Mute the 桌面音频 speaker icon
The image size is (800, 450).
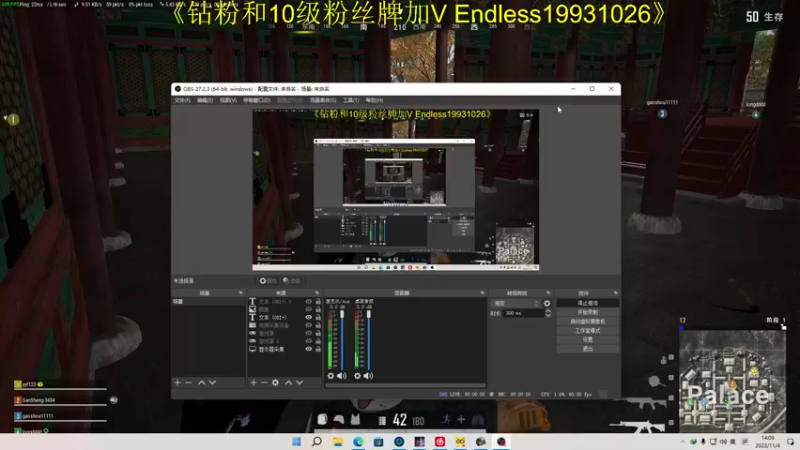pos(368,376)
